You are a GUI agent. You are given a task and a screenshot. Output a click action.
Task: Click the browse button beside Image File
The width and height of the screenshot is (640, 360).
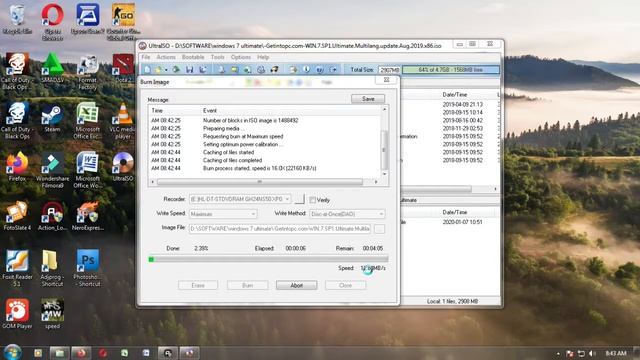pyautogui.click(x=379, y=229)
